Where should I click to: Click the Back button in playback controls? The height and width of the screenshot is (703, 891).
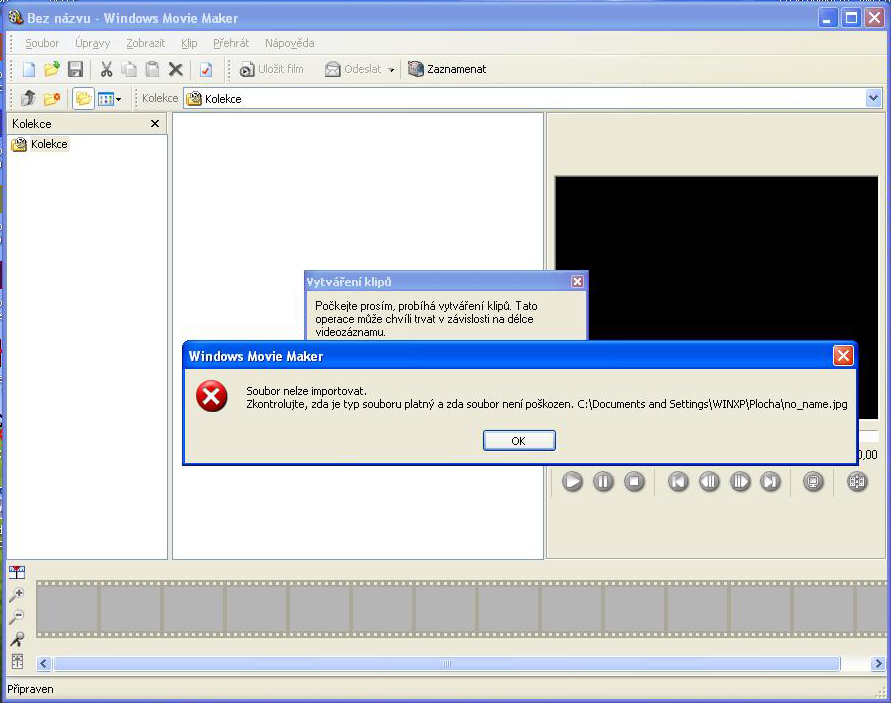click(678, 482)
